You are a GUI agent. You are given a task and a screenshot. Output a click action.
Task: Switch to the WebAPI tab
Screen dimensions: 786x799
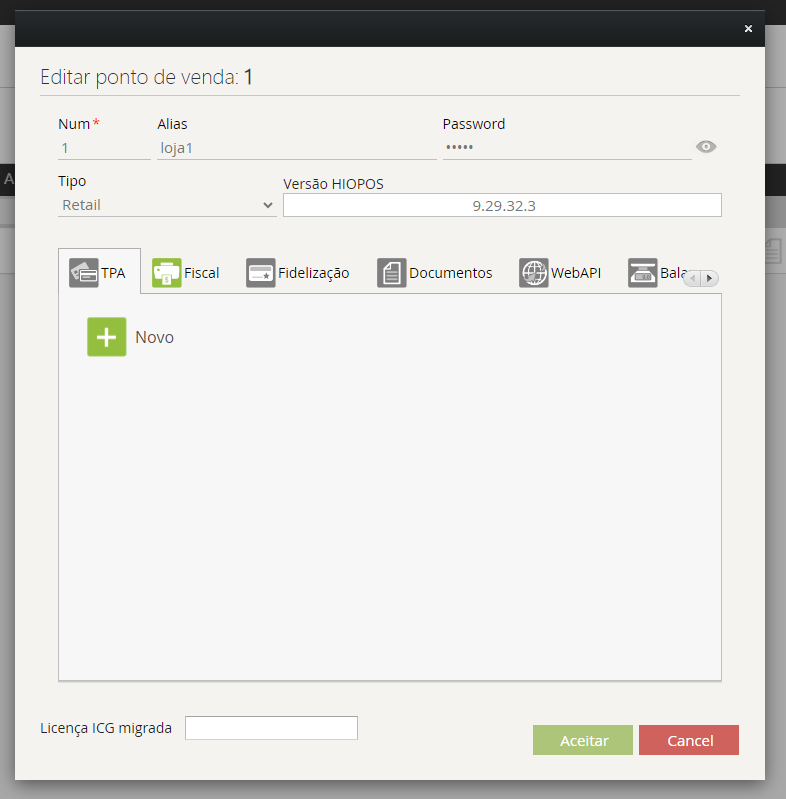point(560,273)
